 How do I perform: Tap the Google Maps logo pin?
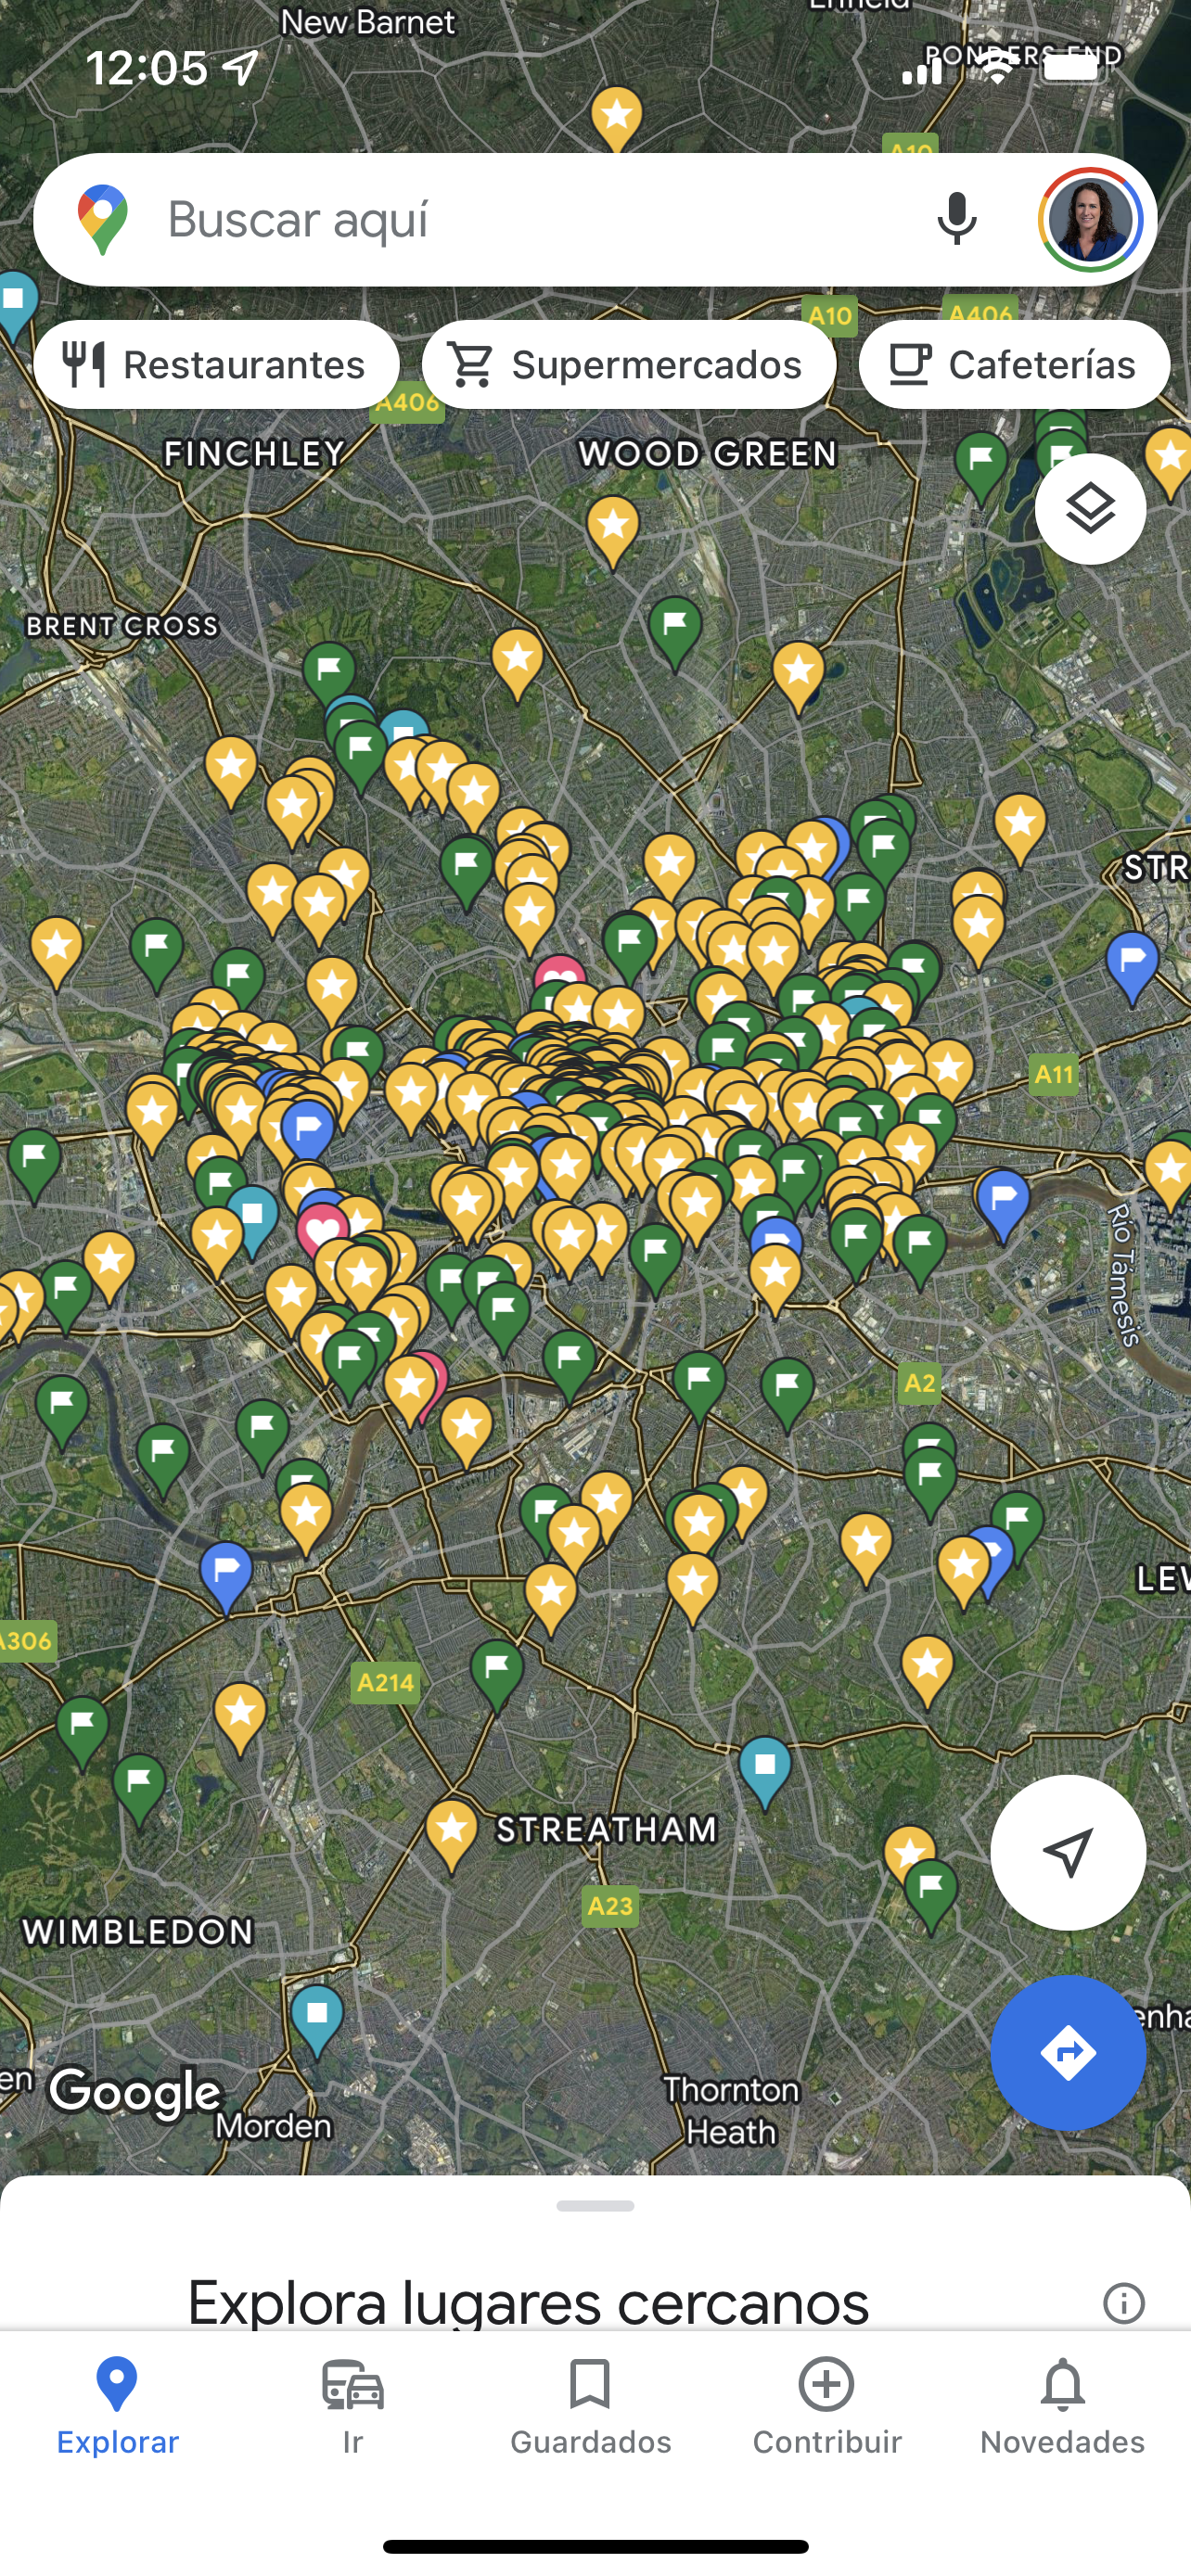point(103,219)
